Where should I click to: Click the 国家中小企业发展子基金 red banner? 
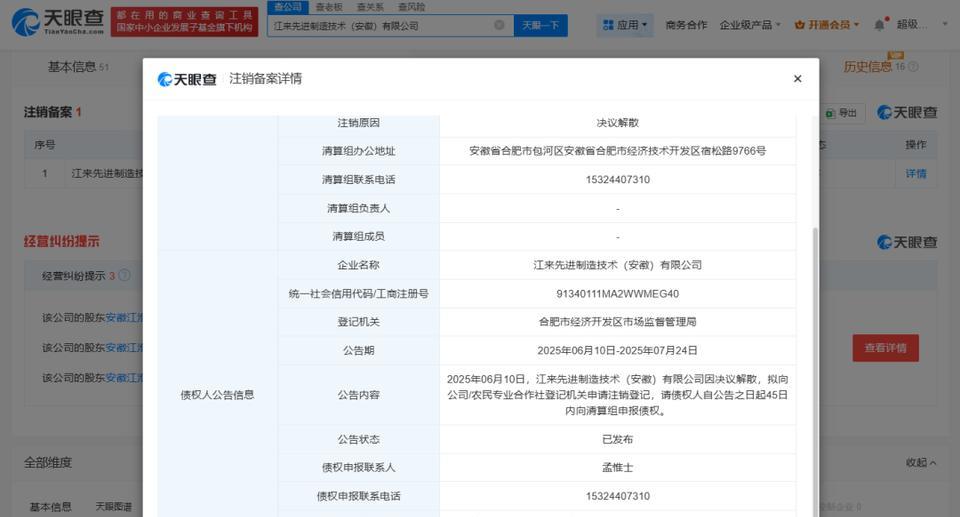184,21
